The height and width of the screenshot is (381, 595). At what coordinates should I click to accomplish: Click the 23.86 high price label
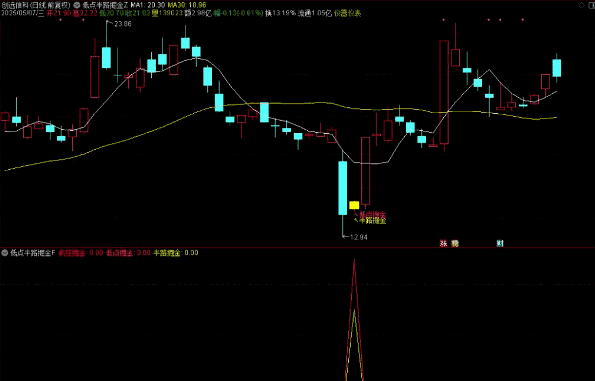(x=123, y=24)
